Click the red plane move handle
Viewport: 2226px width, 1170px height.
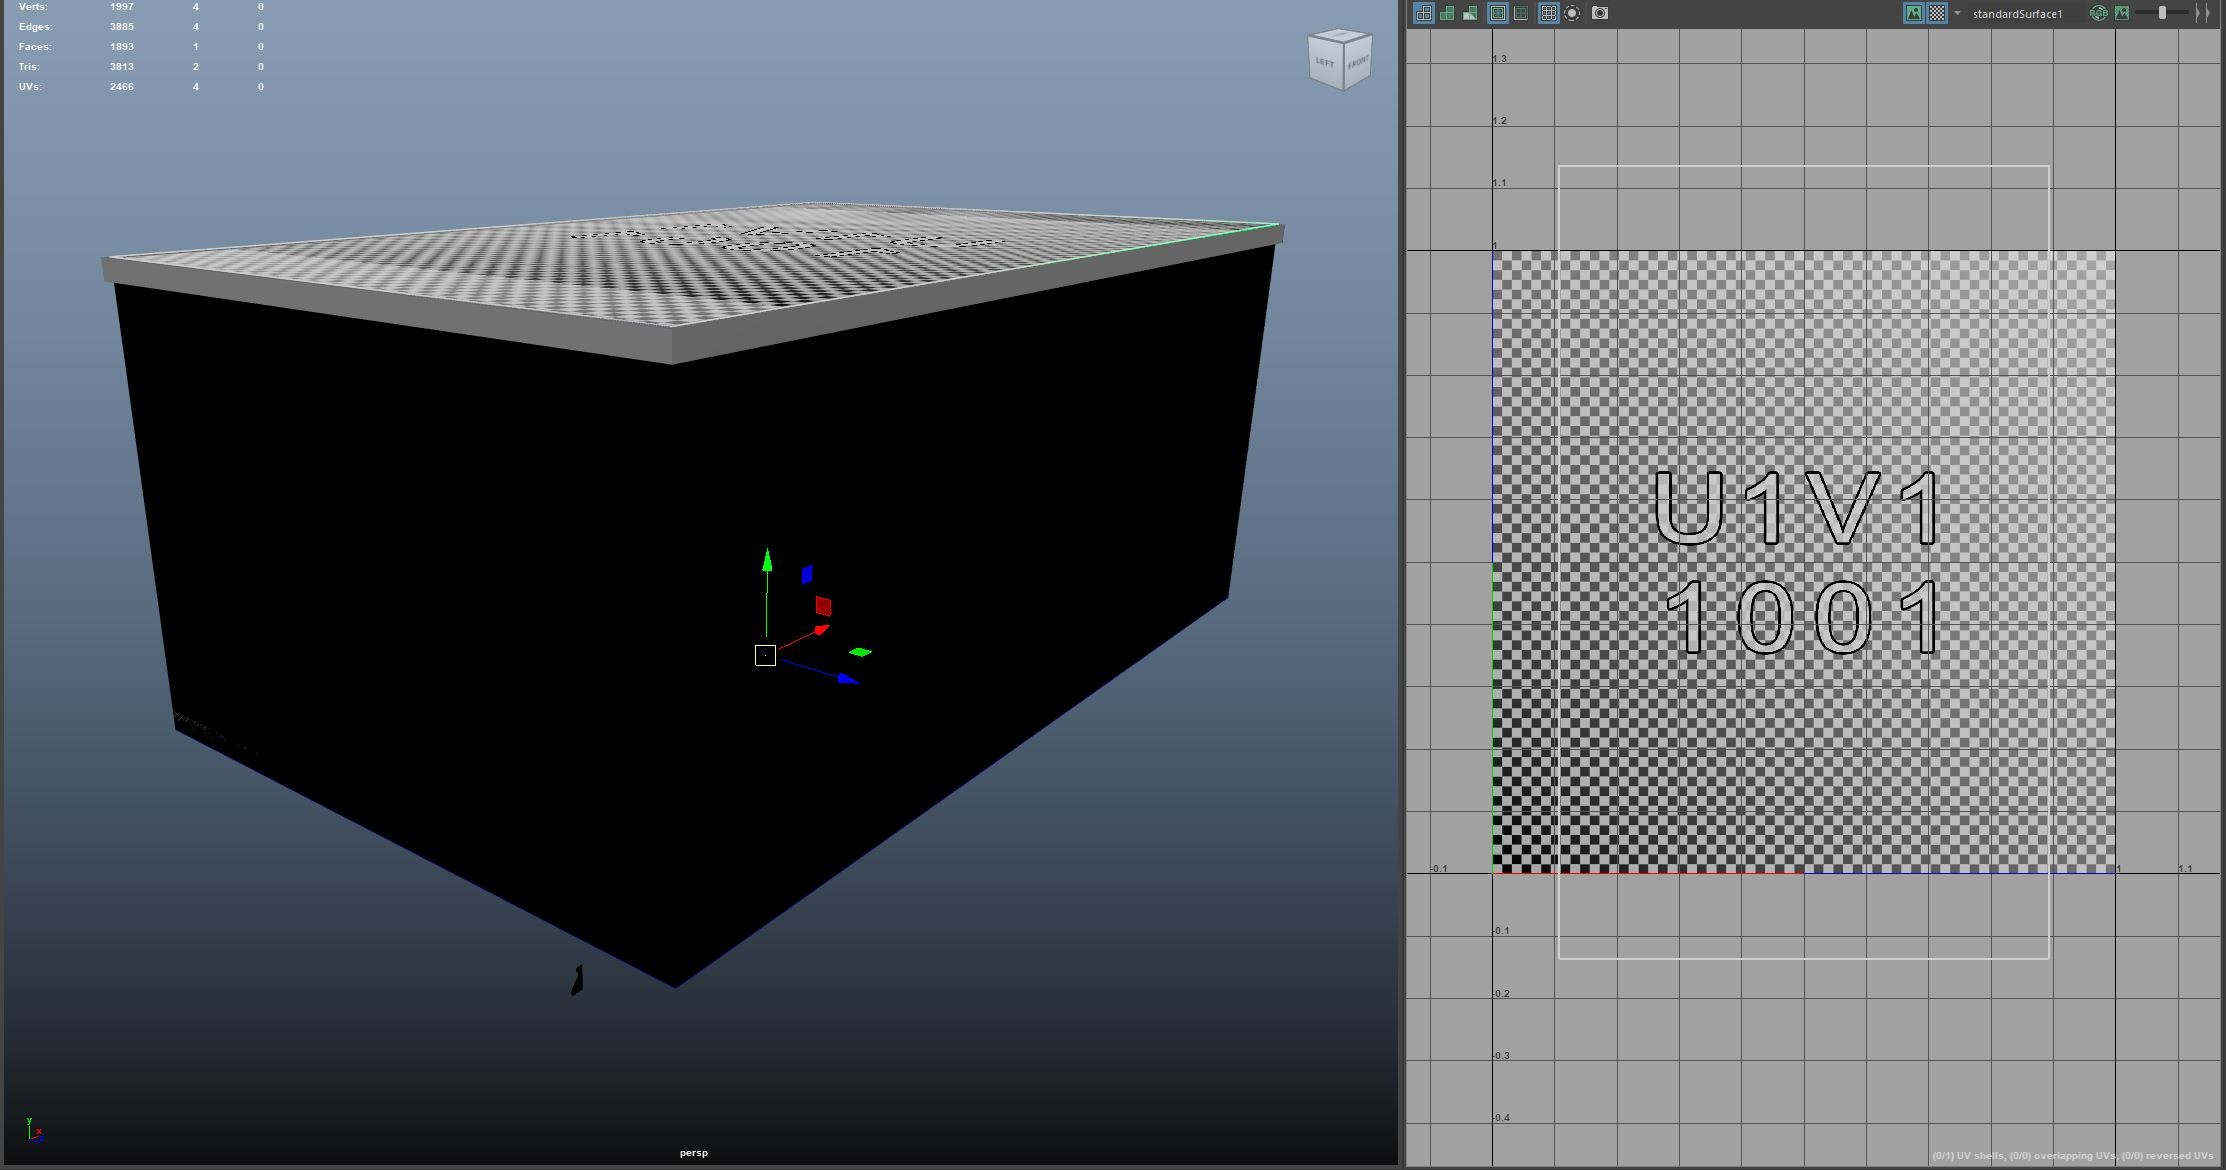pos(823,605)
